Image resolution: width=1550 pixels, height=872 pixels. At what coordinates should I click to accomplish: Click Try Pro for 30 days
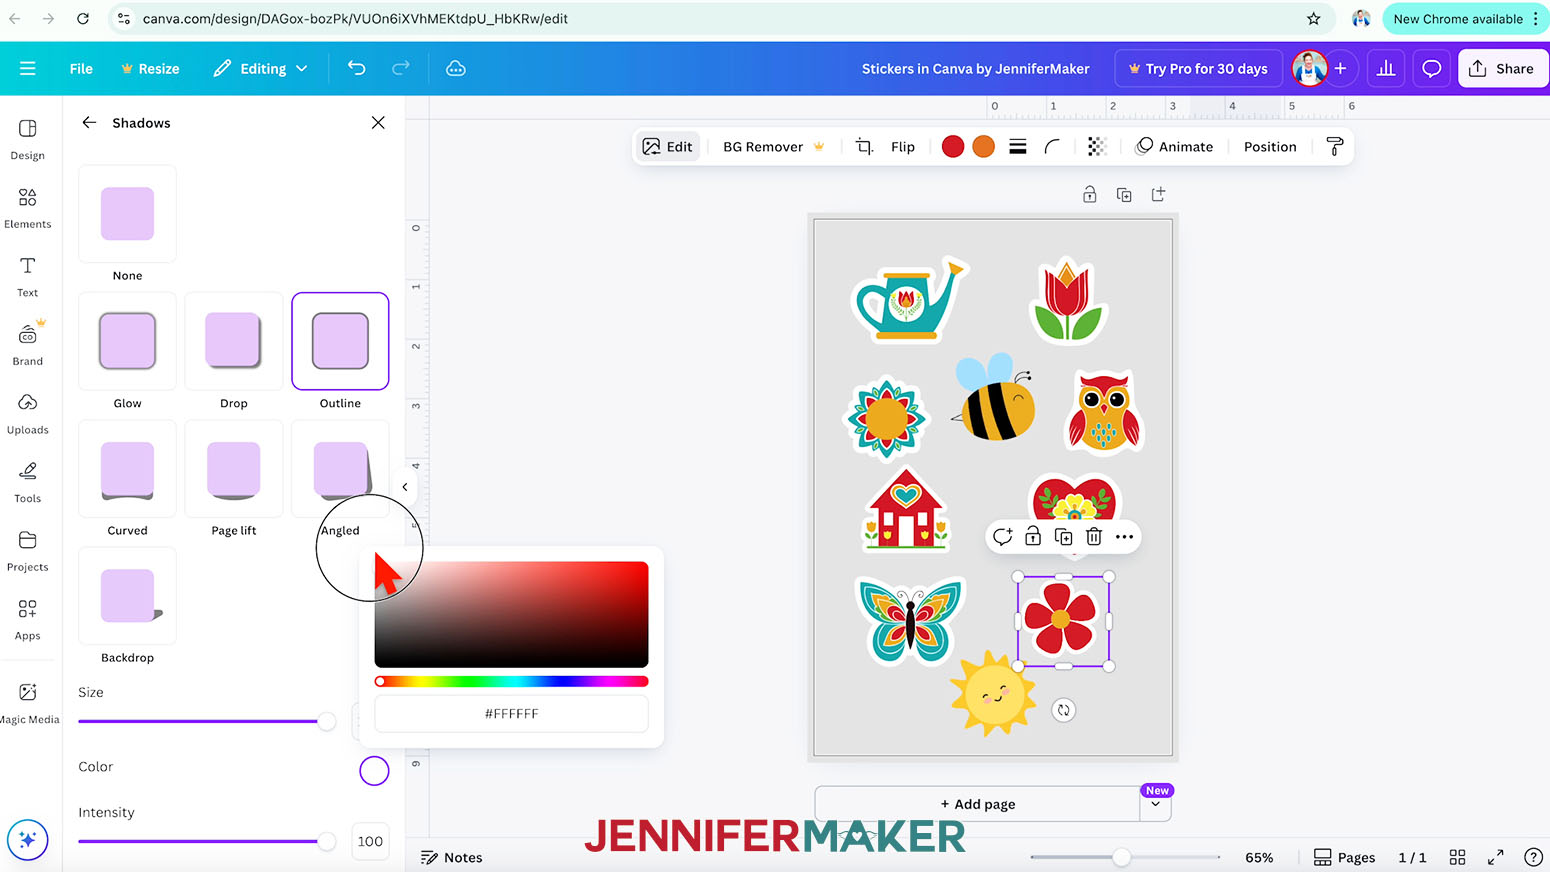click(1198, 68)
